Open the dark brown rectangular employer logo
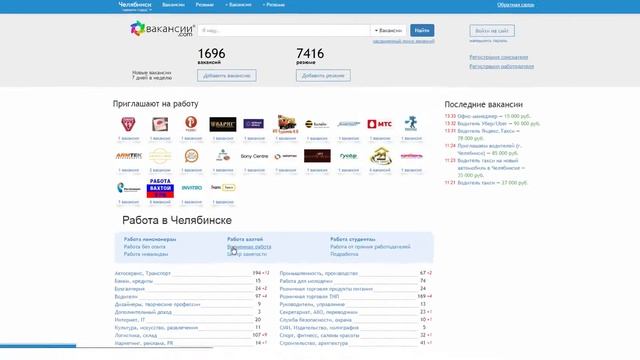640x360 pixels. coord(317,156)
